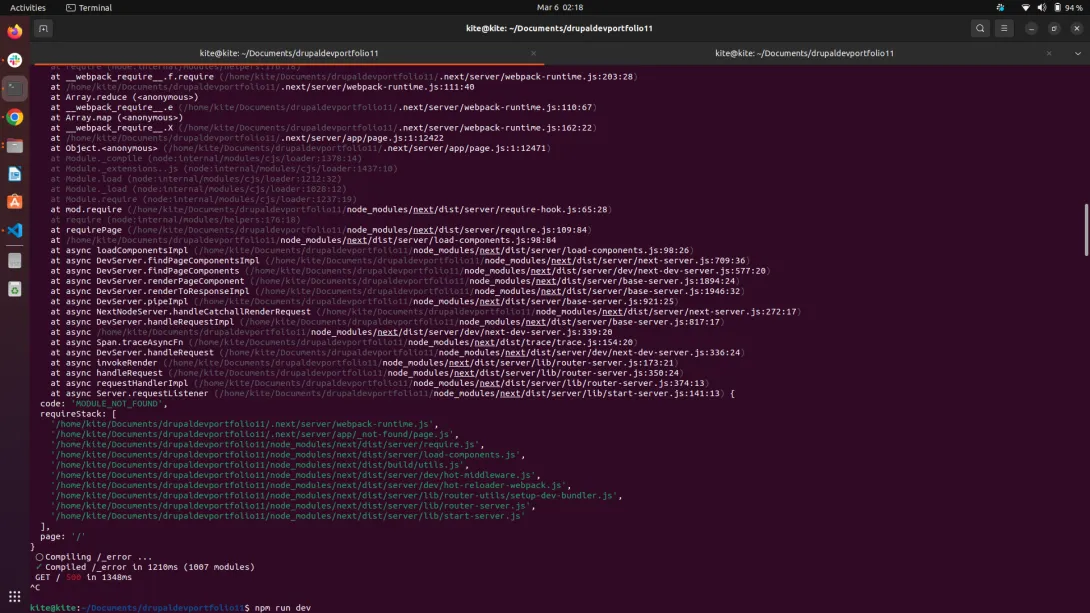Open Slack from the dock
This screenshot has height=613, width=1090.
click(14, 60)
